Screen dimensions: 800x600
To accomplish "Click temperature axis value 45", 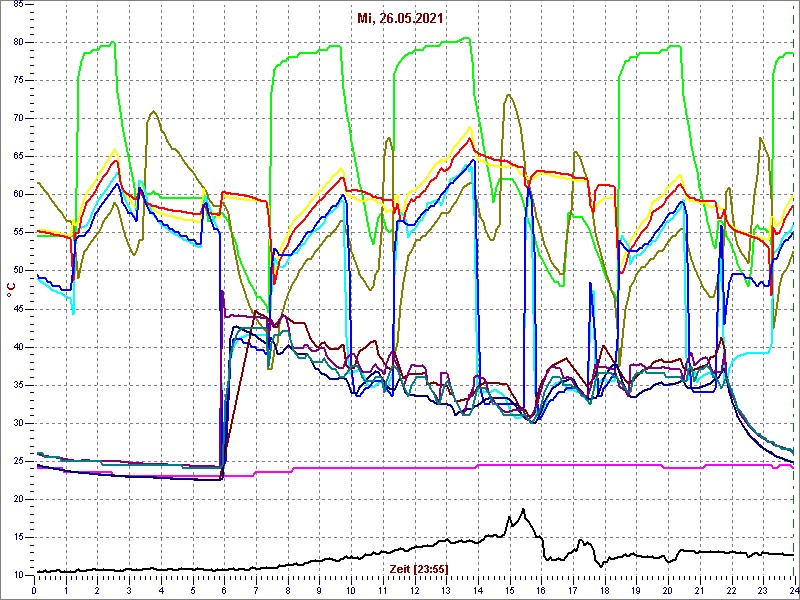I will click(18, 309).
